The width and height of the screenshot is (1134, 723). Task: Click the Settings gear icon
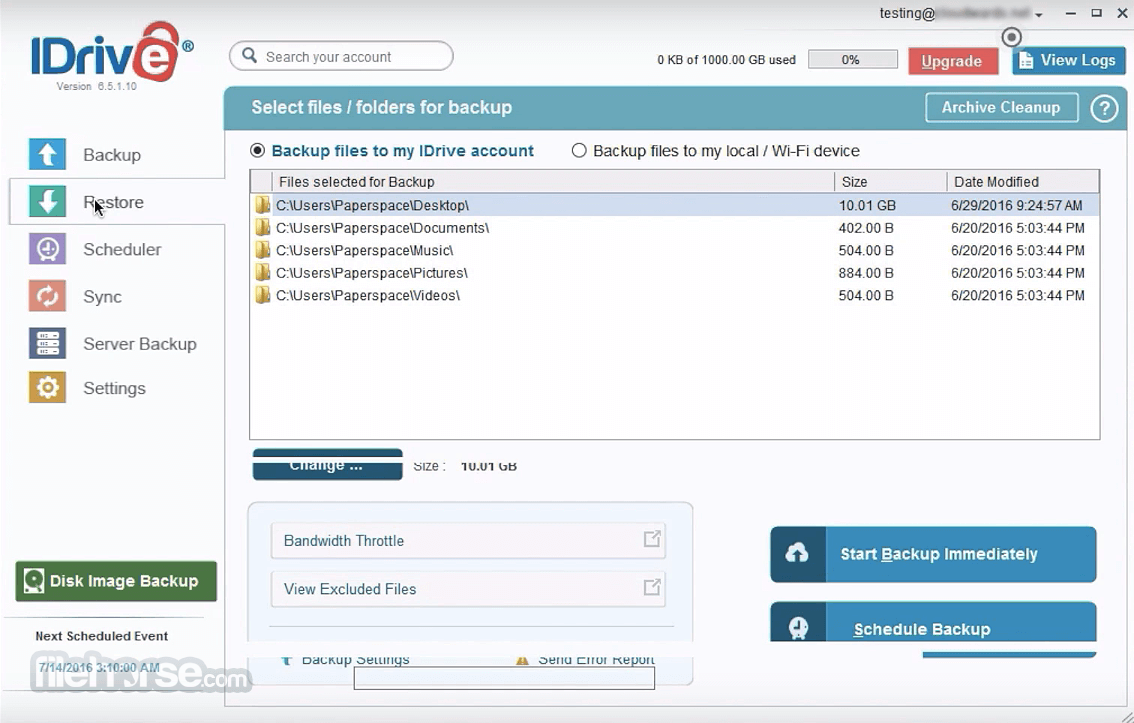47,388
